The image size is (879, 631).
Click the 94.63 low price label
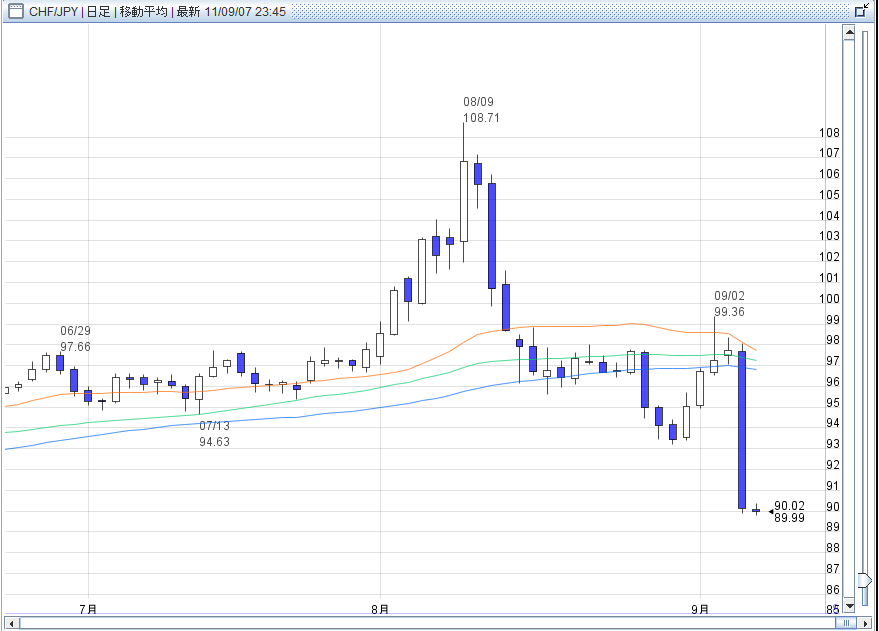point(214,442)
